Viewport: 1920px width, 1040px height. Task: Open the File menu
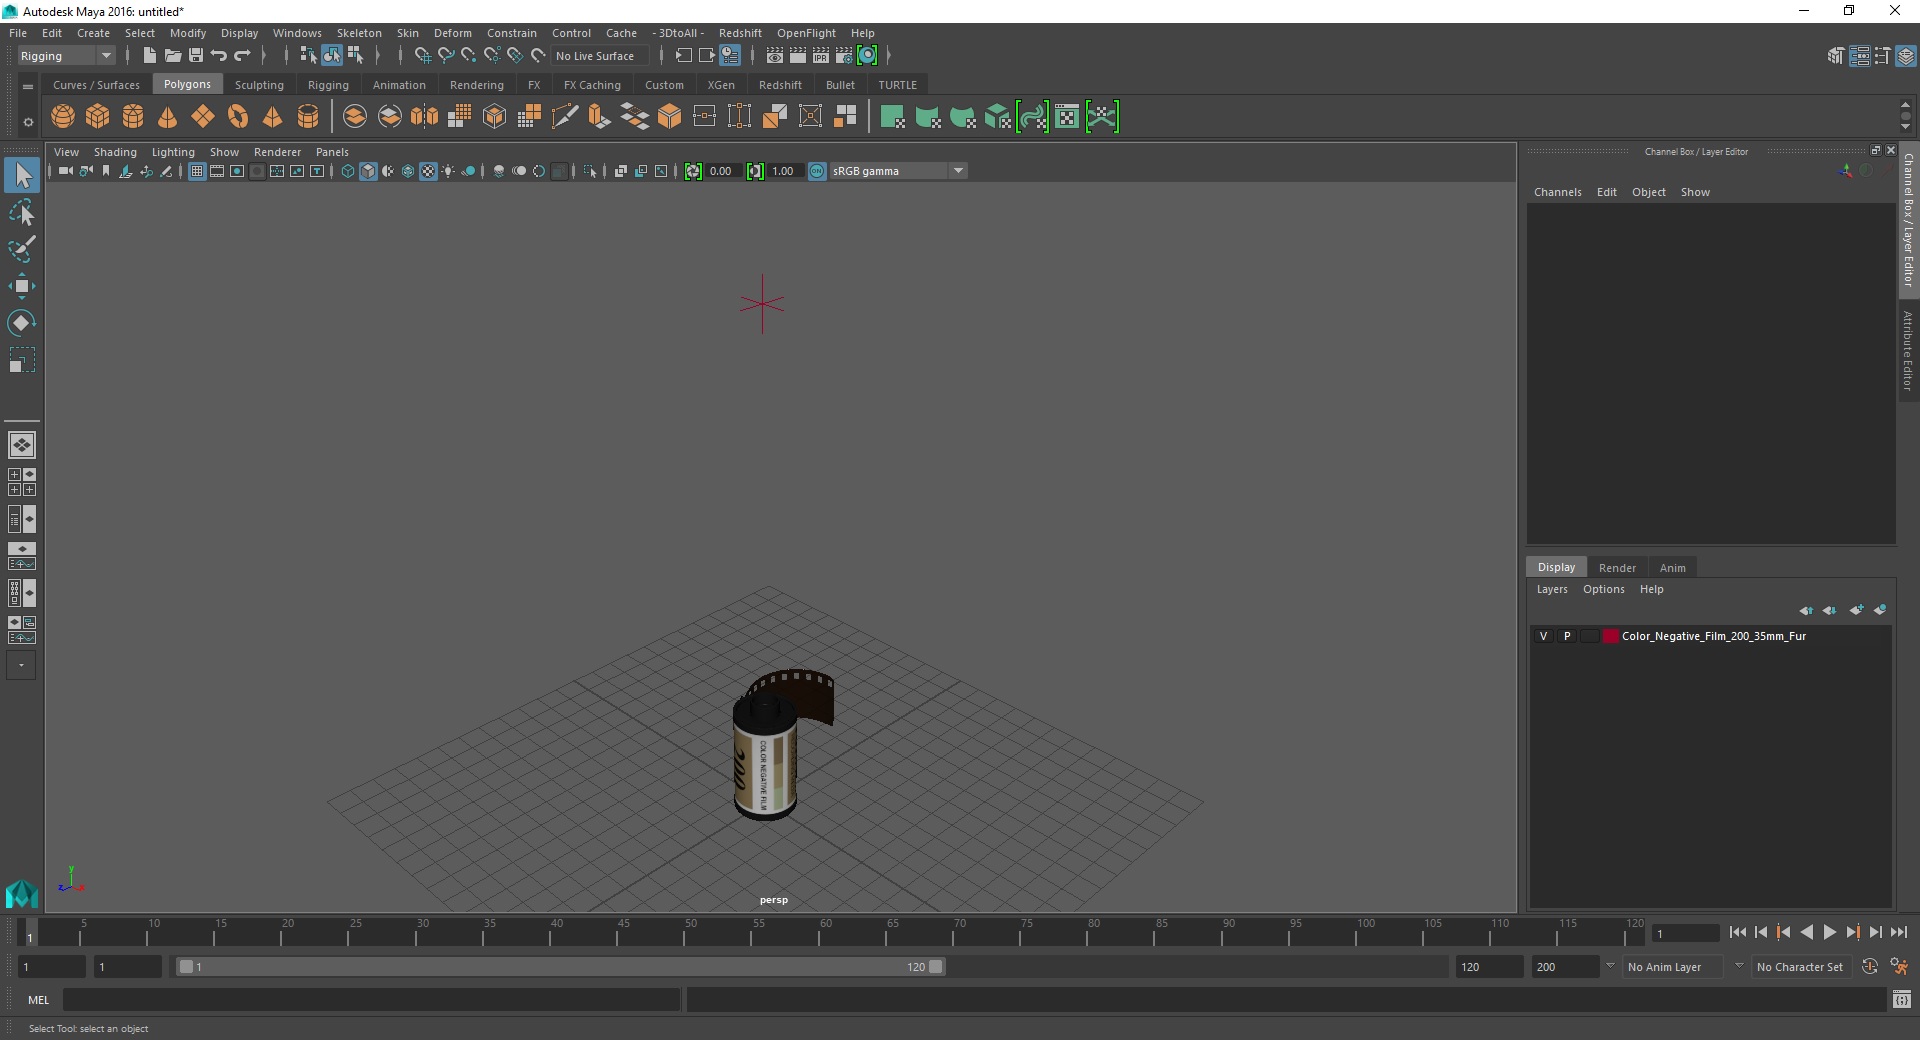[18, 33]
